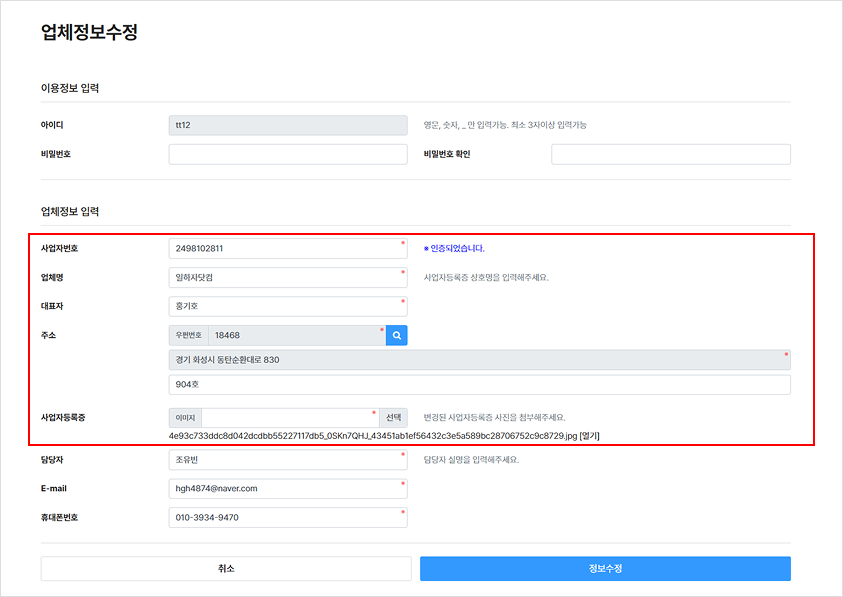Focus the 비밀번호 확인 confirm field
The image size is (843, 597).
pos(671,154)
